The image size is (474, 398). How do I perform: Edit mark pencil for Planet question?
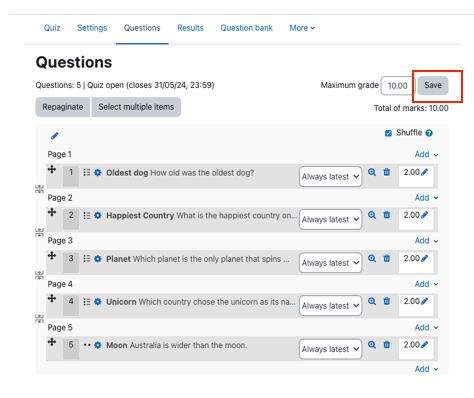424,258
